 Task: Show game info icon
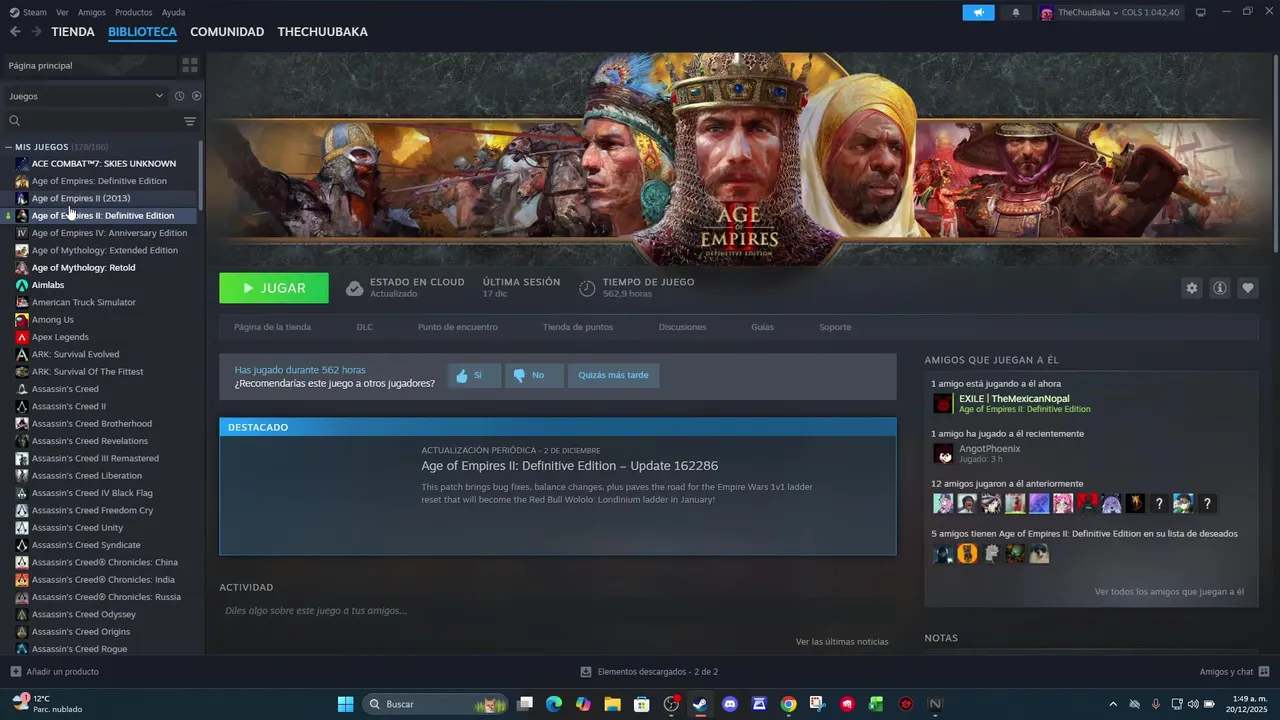[1219, 288]
